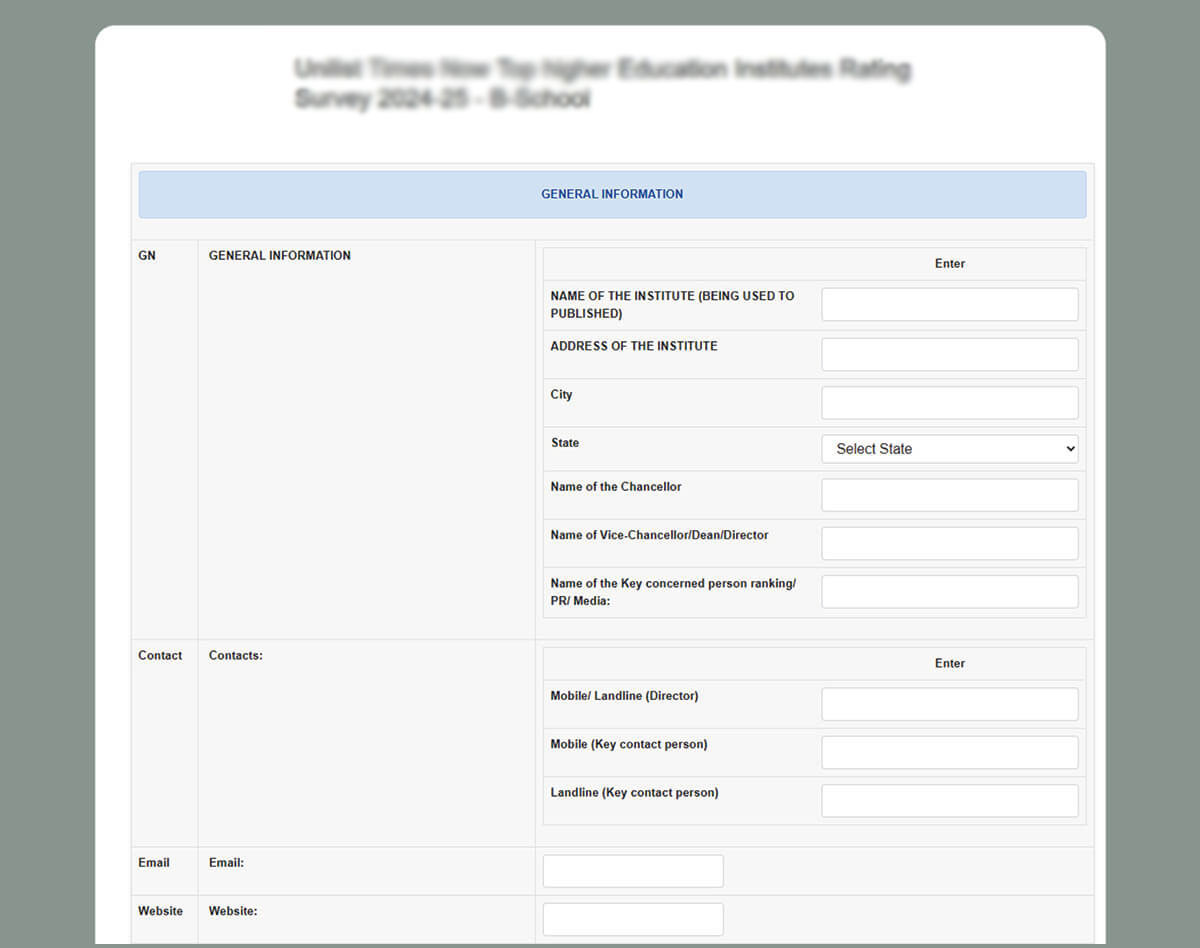This screenshot has height=948, width=1200.
Task: Focus the Address of the Institute input
Action: click(949, 354)
